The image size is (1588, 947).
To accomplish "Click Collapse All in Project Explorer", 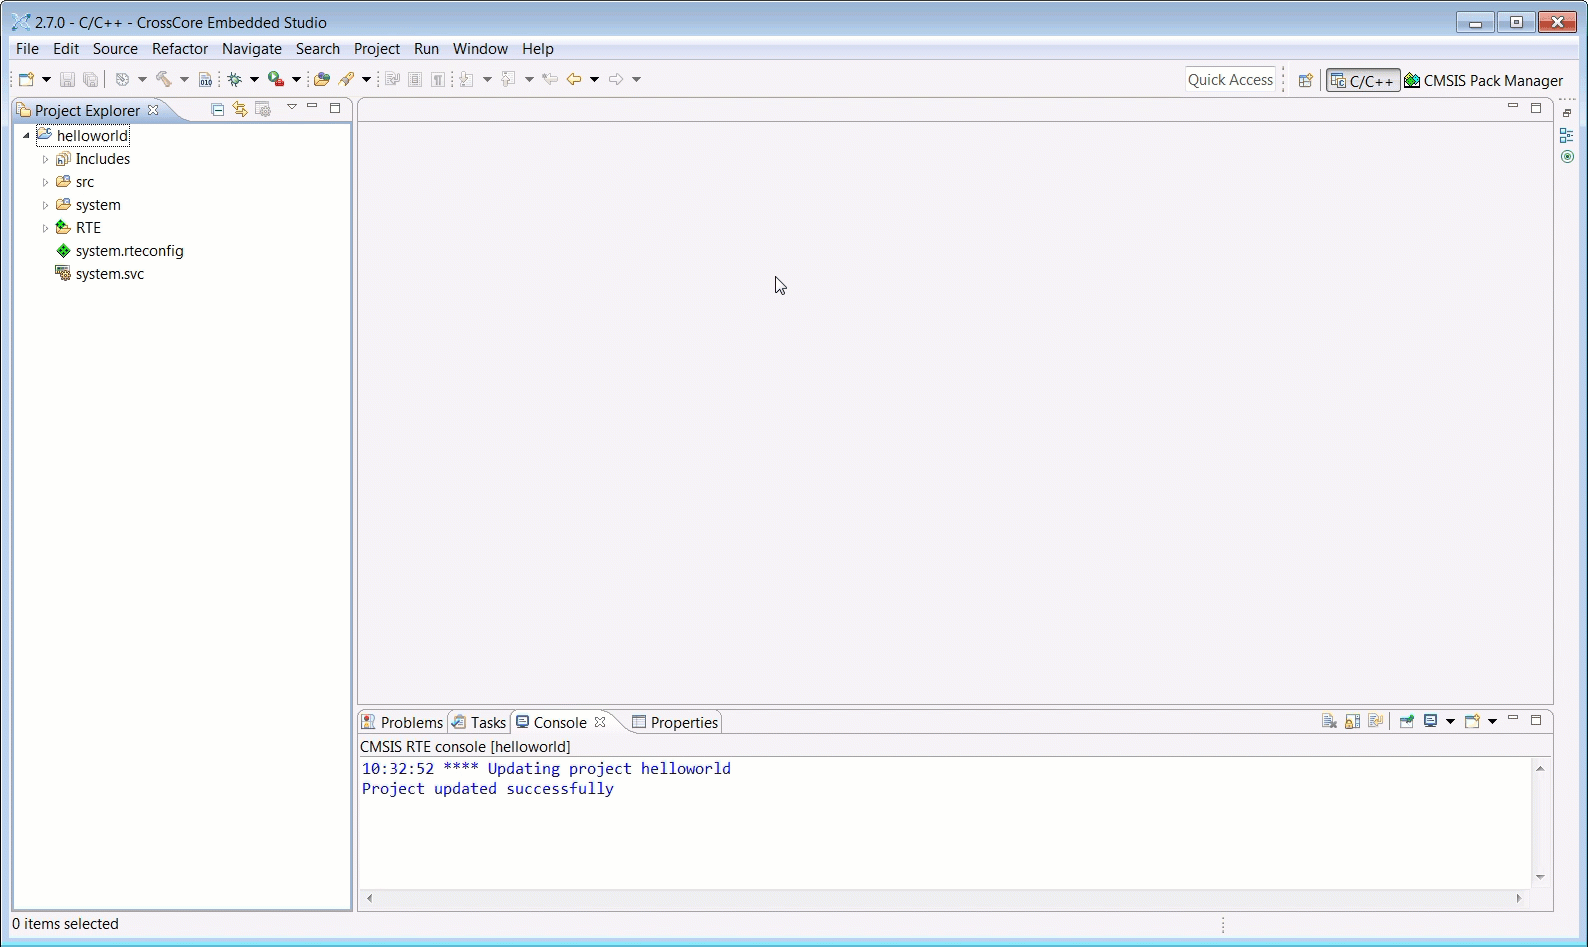I will pos(217,109).
